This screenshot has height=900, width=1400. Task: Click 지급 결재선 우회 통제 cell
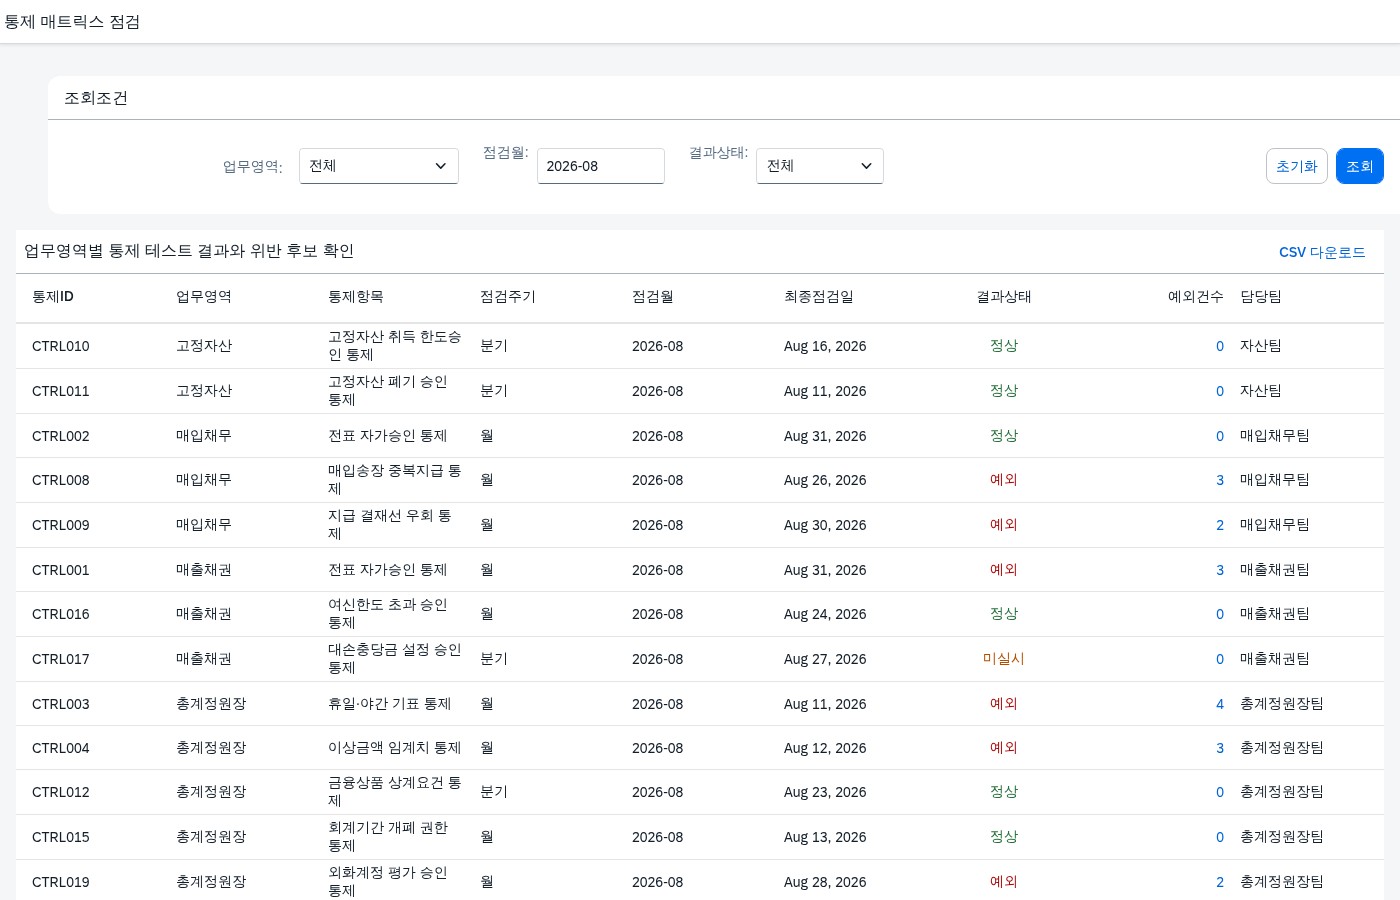(390, 525)
